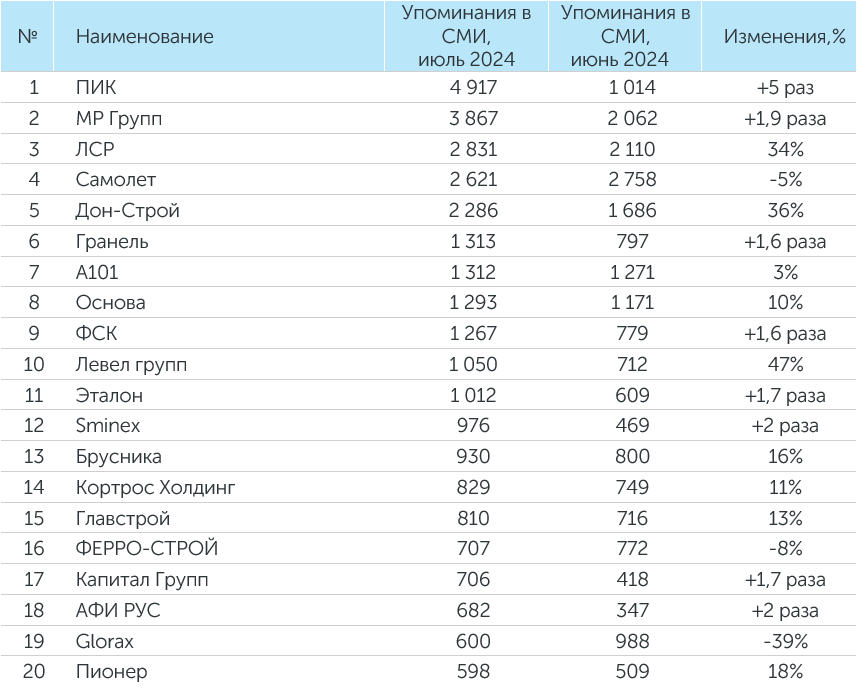The height and width of the screenshot is (696, 857).
Task: Select the Пионер company name
Action: click(111, 671)
